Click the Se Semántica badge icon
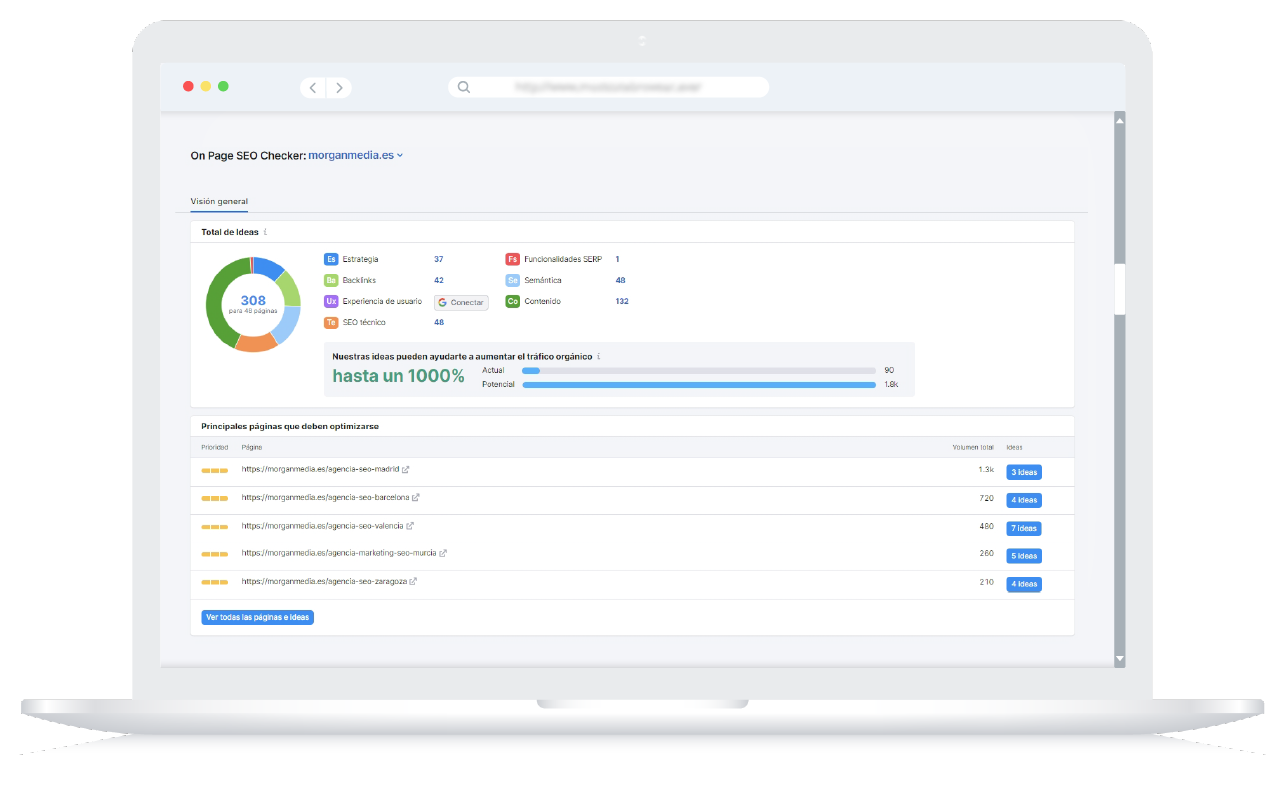1281x791 pixels. [513, 280]
